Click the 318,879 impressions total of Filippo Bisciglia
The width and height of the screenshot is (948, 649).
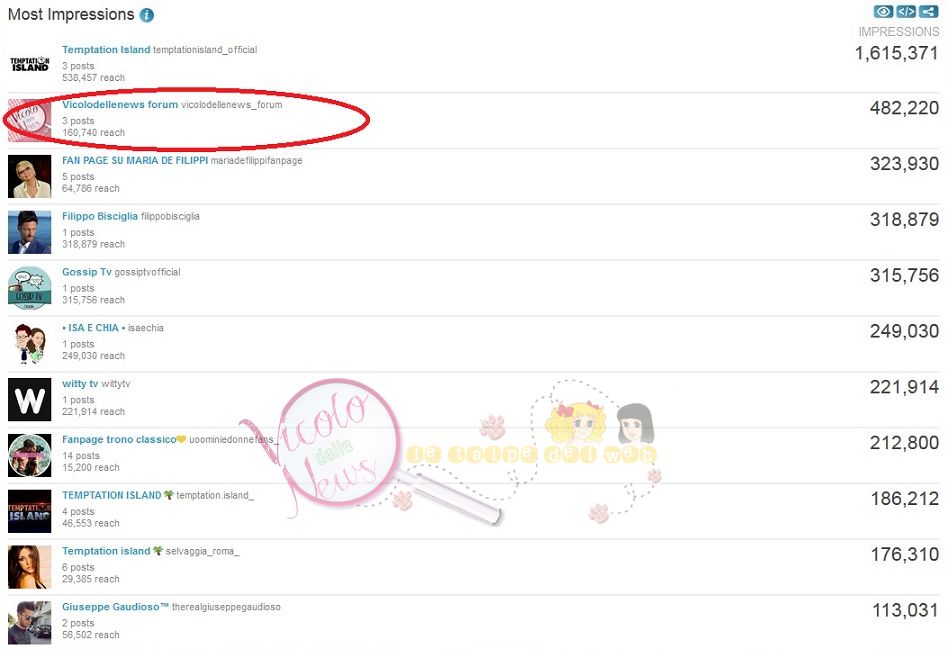[904, 220]
